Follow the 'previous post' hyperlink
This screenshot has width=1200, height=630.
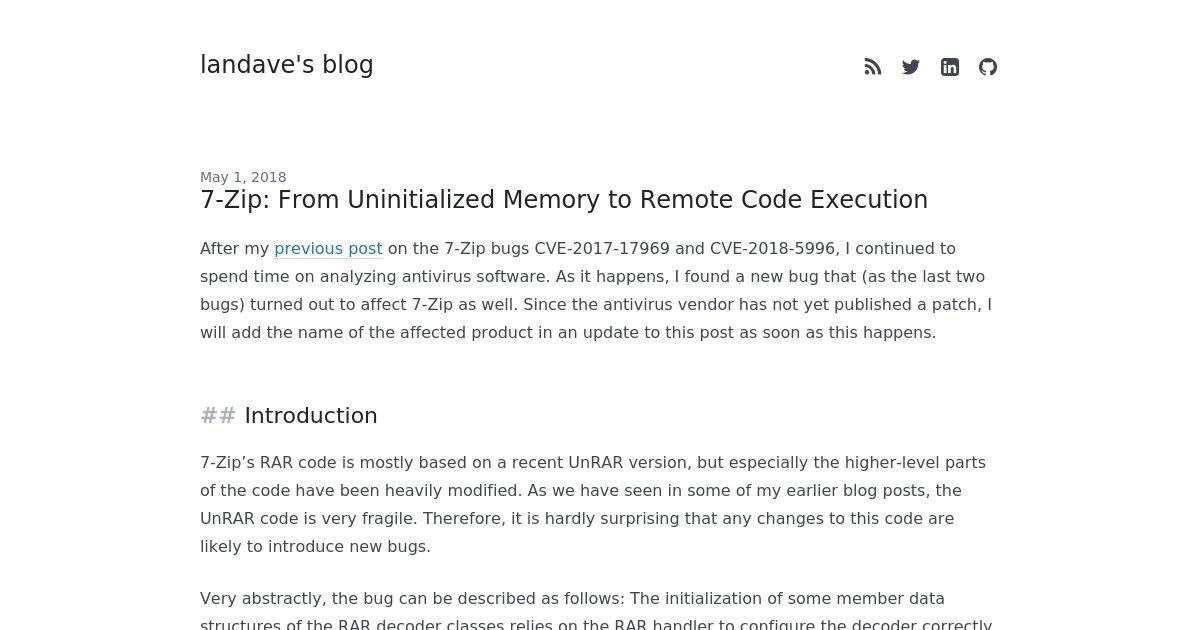coord(328,248)
